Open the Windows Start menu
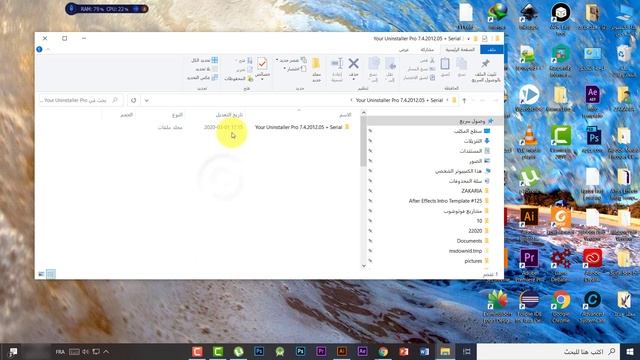Image resolution: width=640 pixels, height=360 pixels. pyautogui.click(x=630, y=351)
